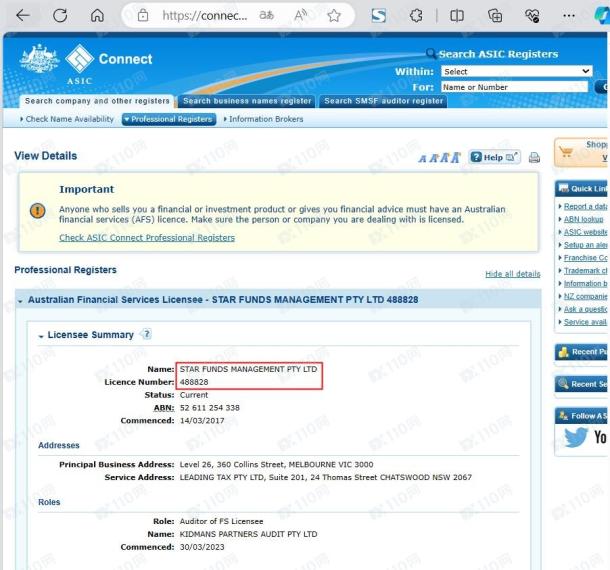Select the ABN value 52 611 254 338
Image resolution: width=610 pixels, height=570 pixels.
click(x=210, y=408)
